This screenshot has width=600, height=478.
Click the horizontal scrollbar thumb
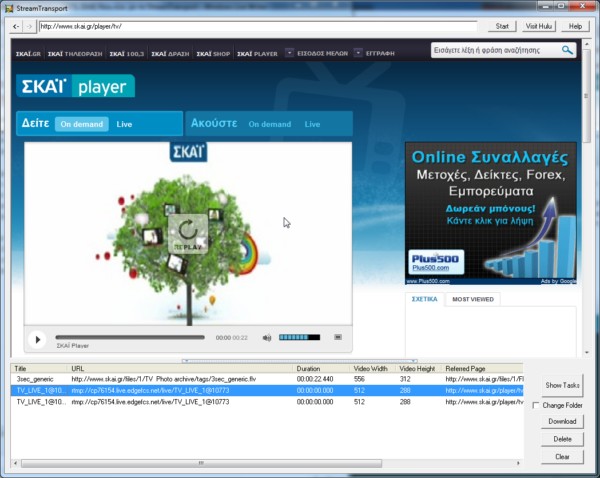(201, 463)
